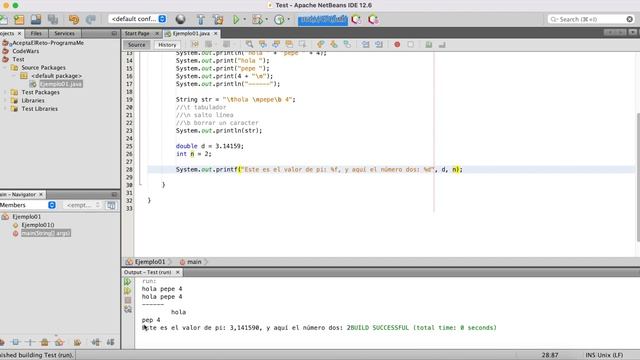Click the memory usage bar
Screen dimensions: 640x360
pyautogui.click(x=322, y=19)
